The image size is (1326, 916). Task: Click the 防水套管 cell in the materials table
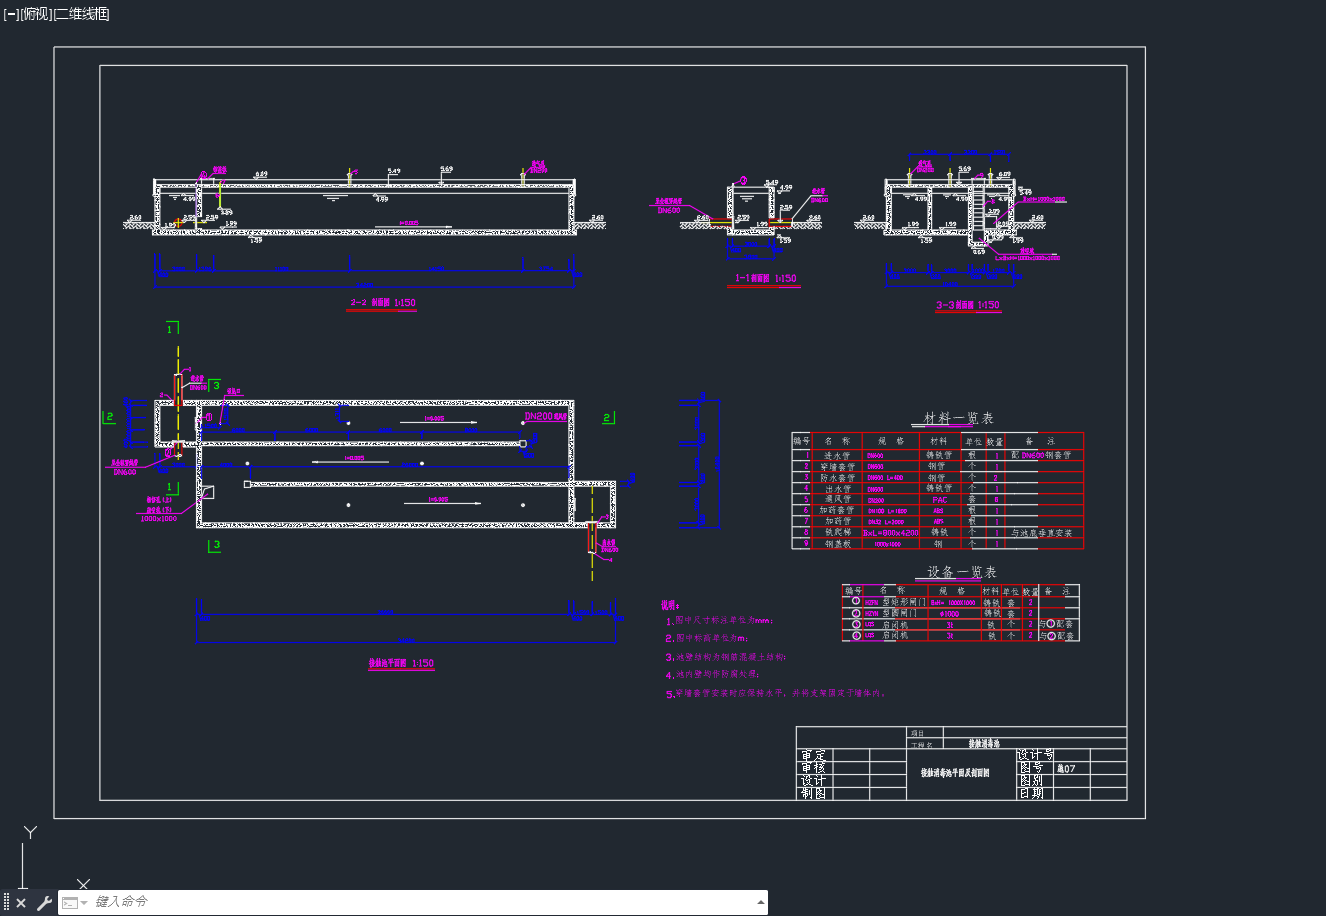pyautogui.click(x=837, y=478)
